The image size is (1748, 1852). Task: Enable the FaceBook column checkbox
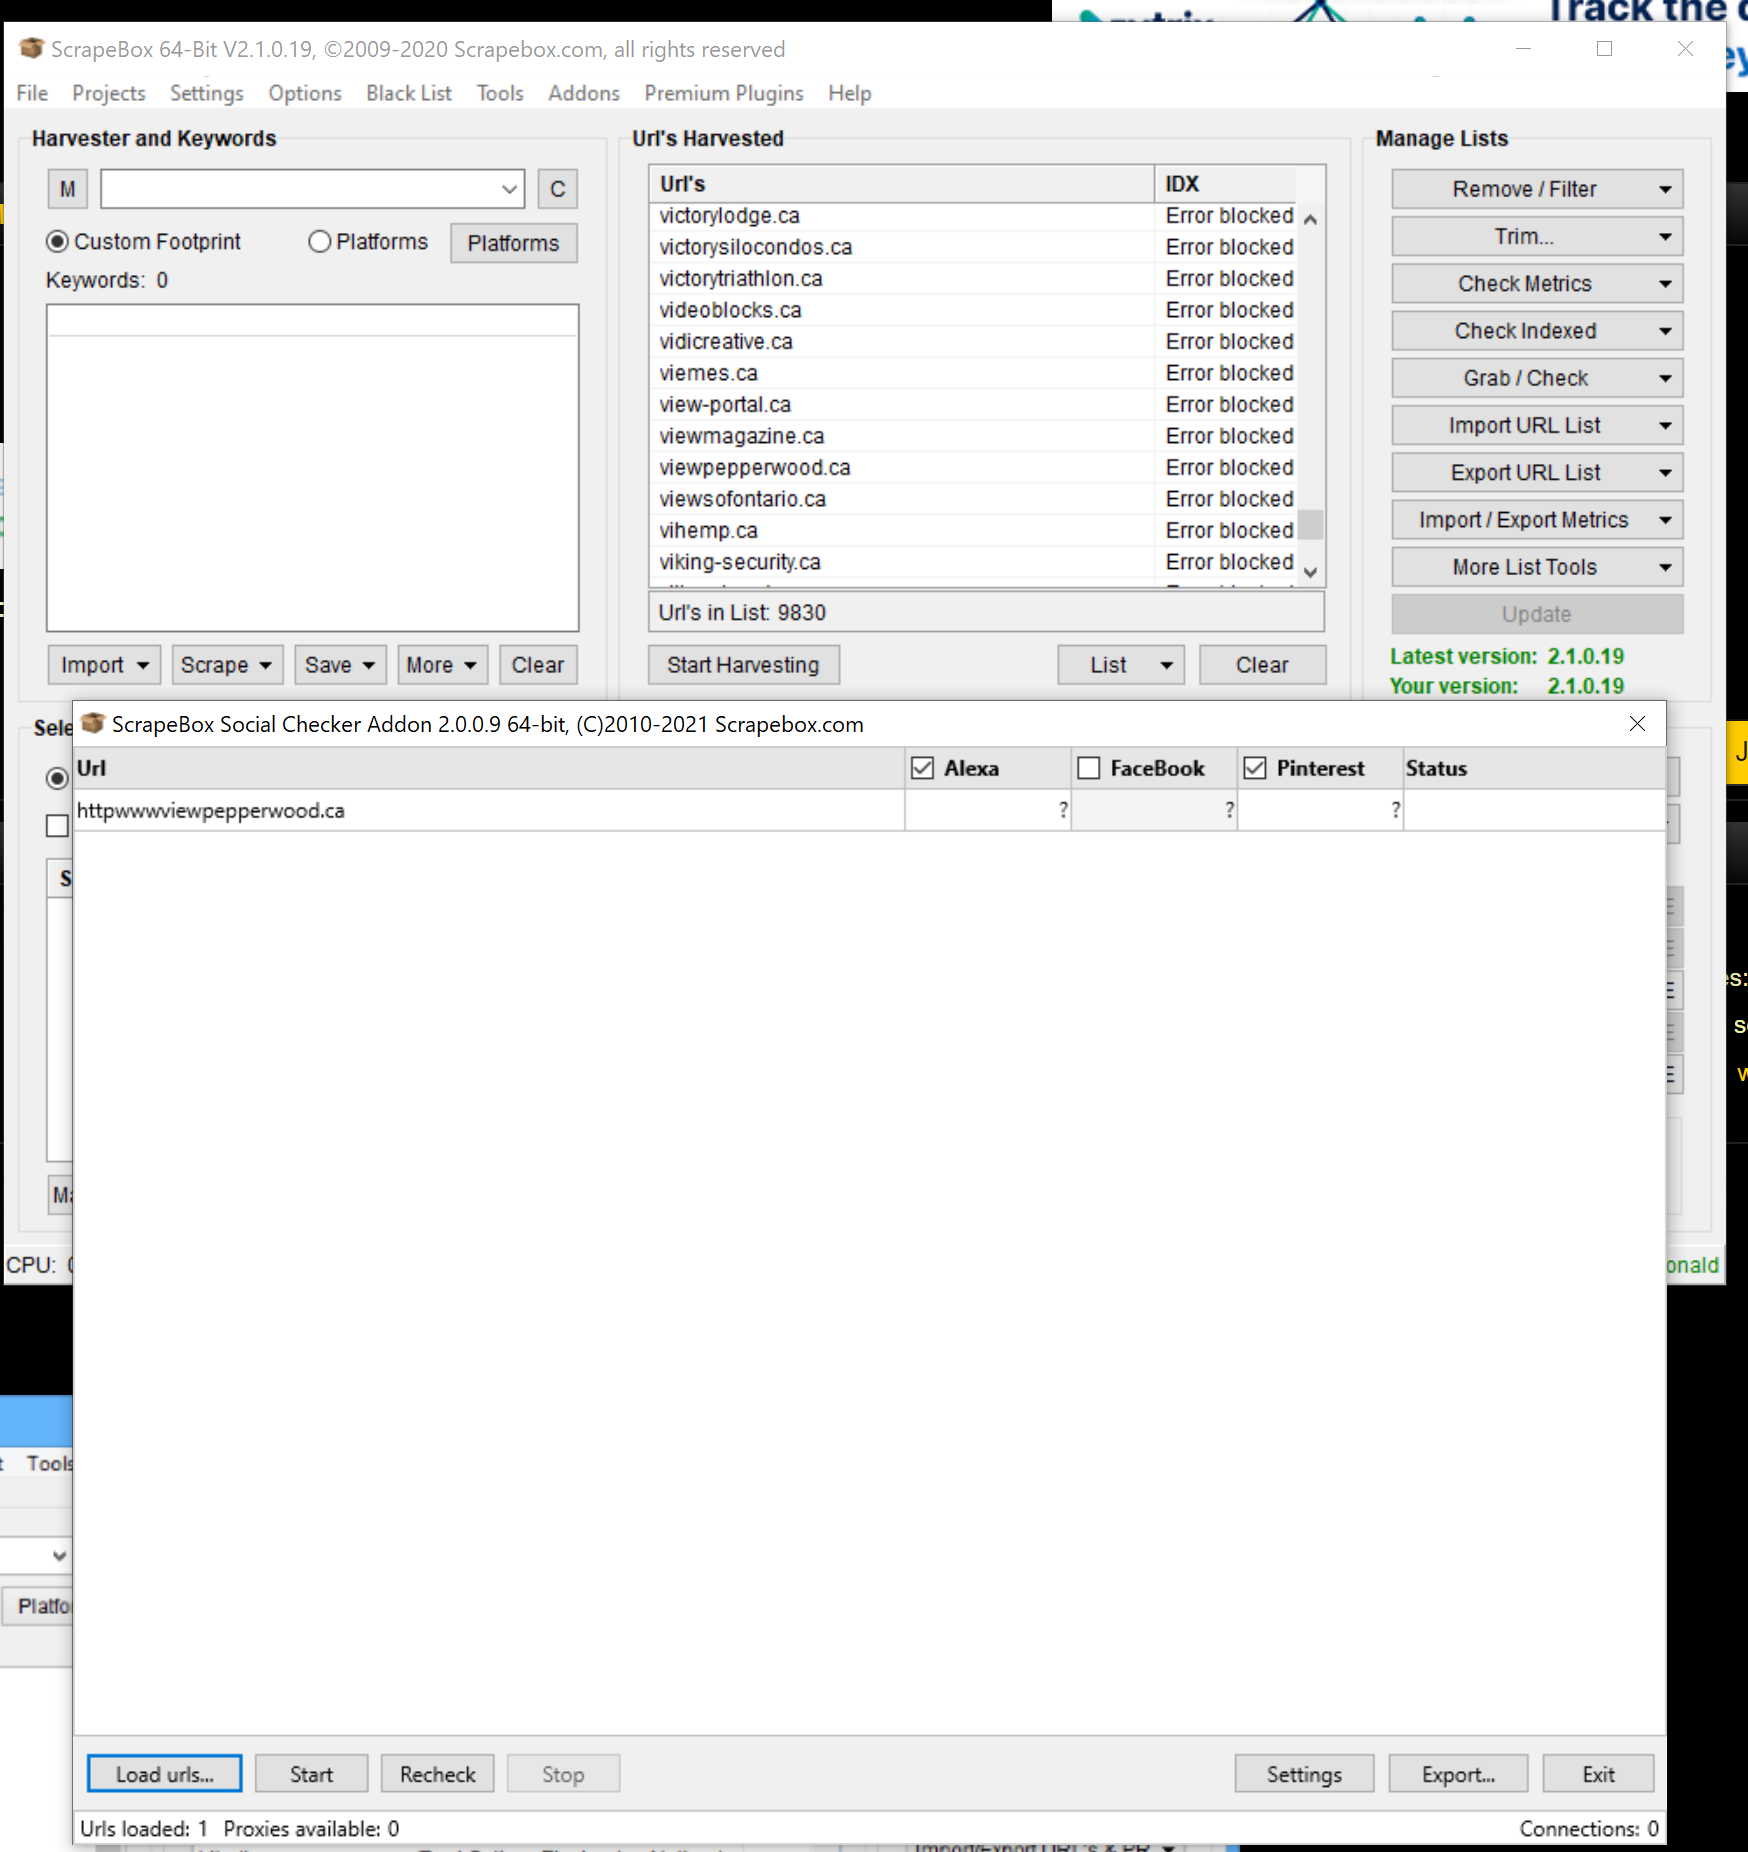(x=1088, y=768)
